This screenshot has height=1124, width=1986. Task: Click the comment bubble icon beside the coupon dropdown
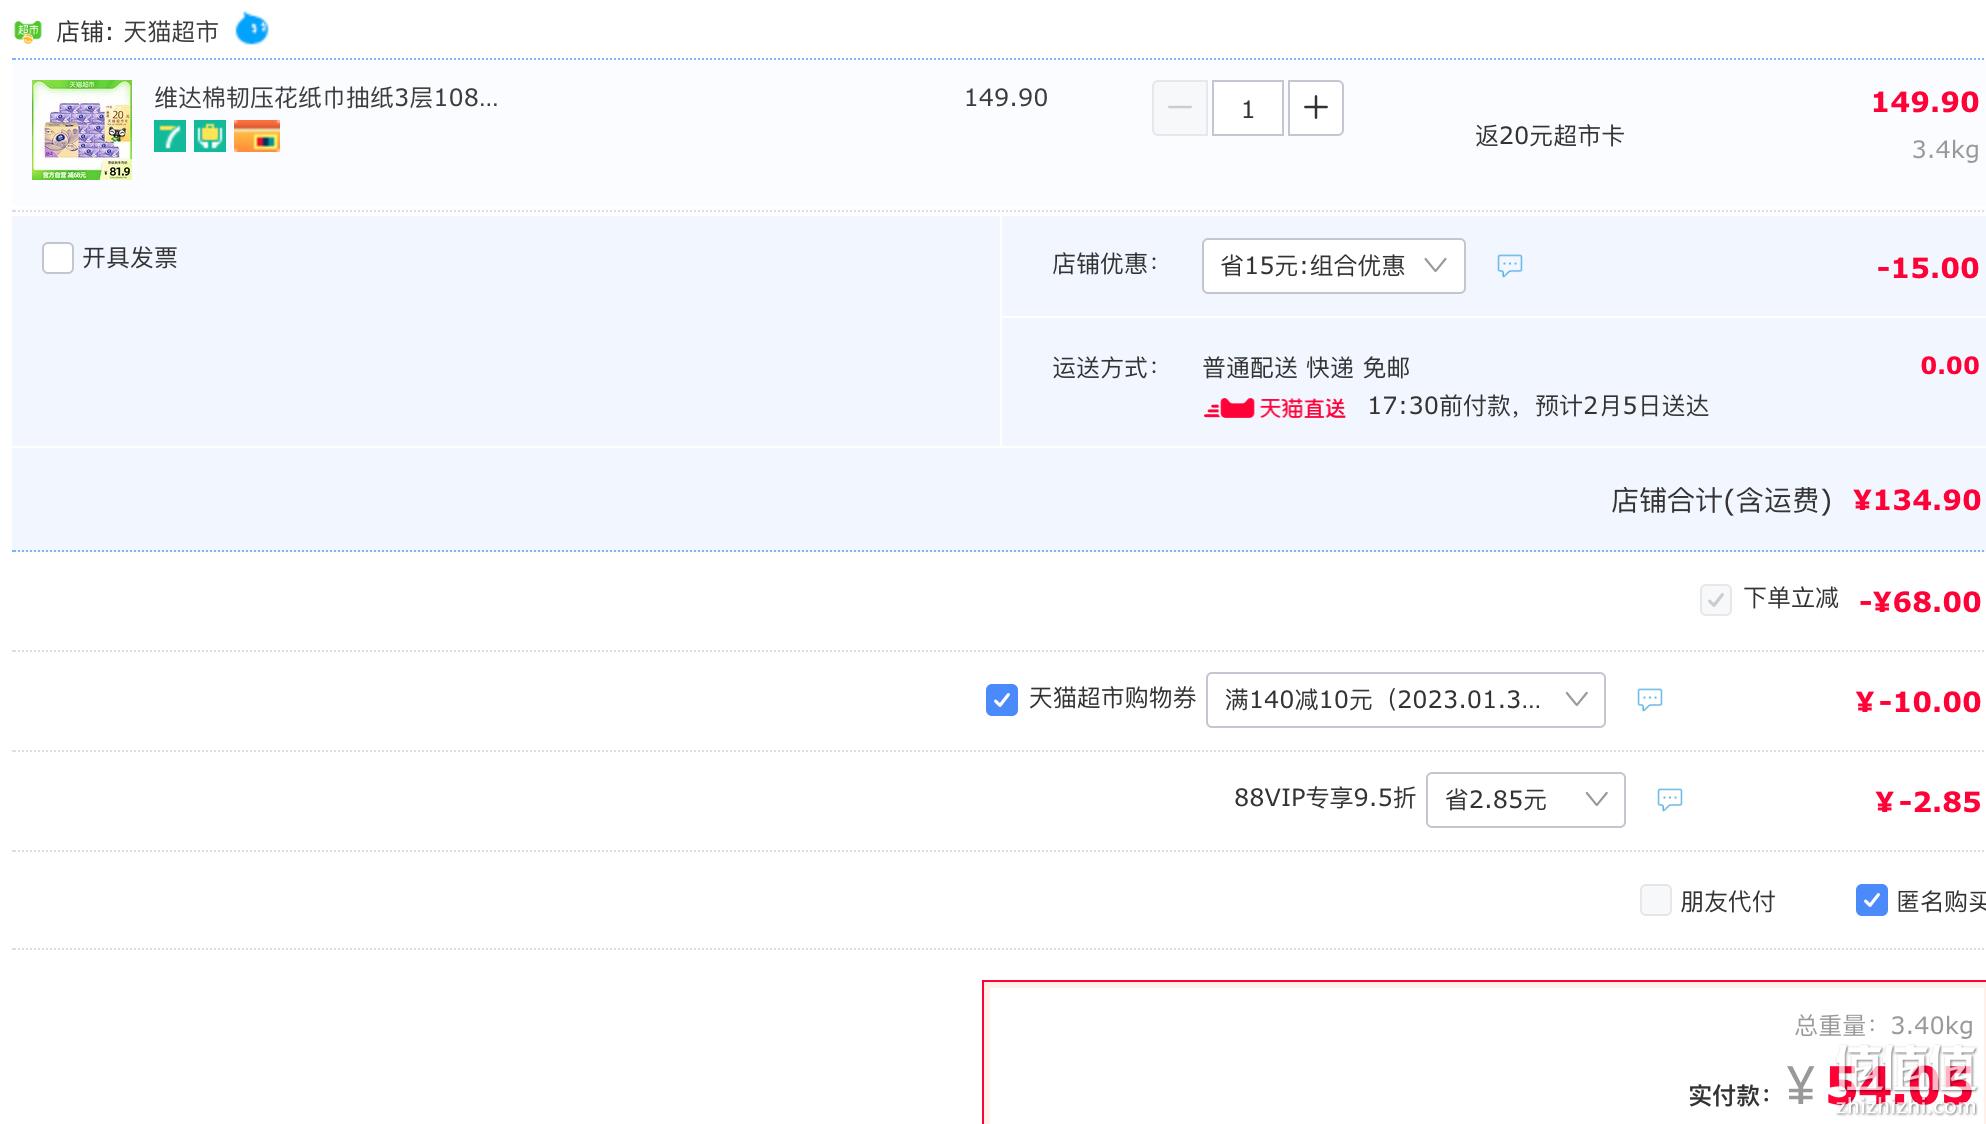[x=1650, y=699]
